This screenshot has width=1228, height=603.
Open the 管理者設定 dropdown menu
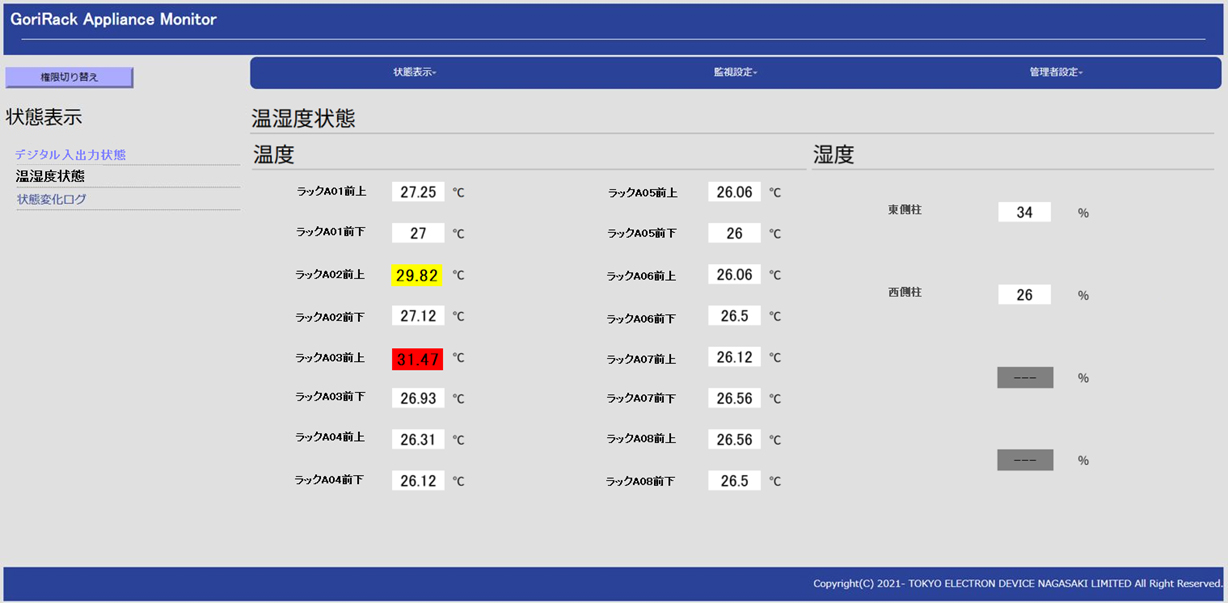pos(1056,72)
